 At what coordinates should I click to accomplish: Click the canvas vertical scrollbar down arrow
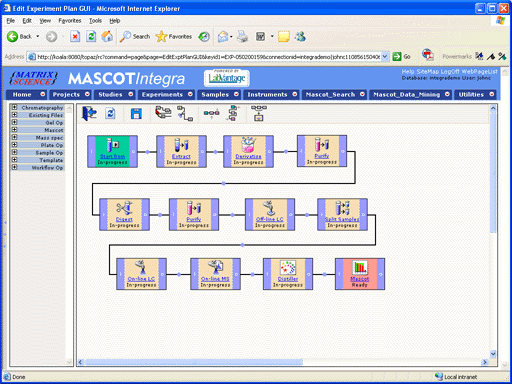493,354
